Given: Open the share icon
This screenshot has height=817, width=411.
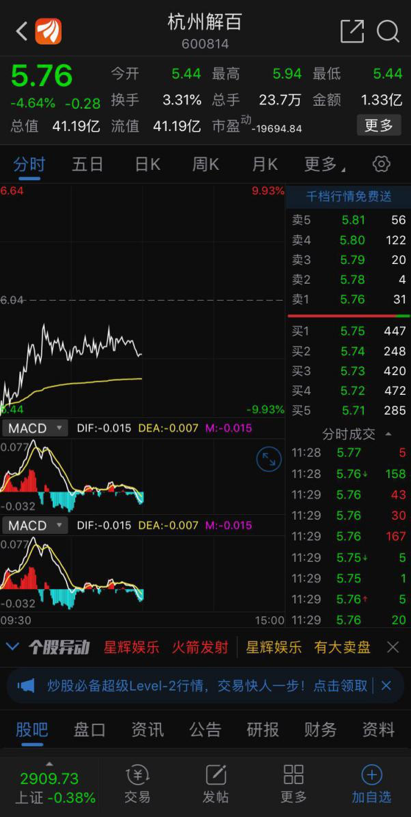Looking at the screenshot, I should pyautogui.click(x=352, y=31).
